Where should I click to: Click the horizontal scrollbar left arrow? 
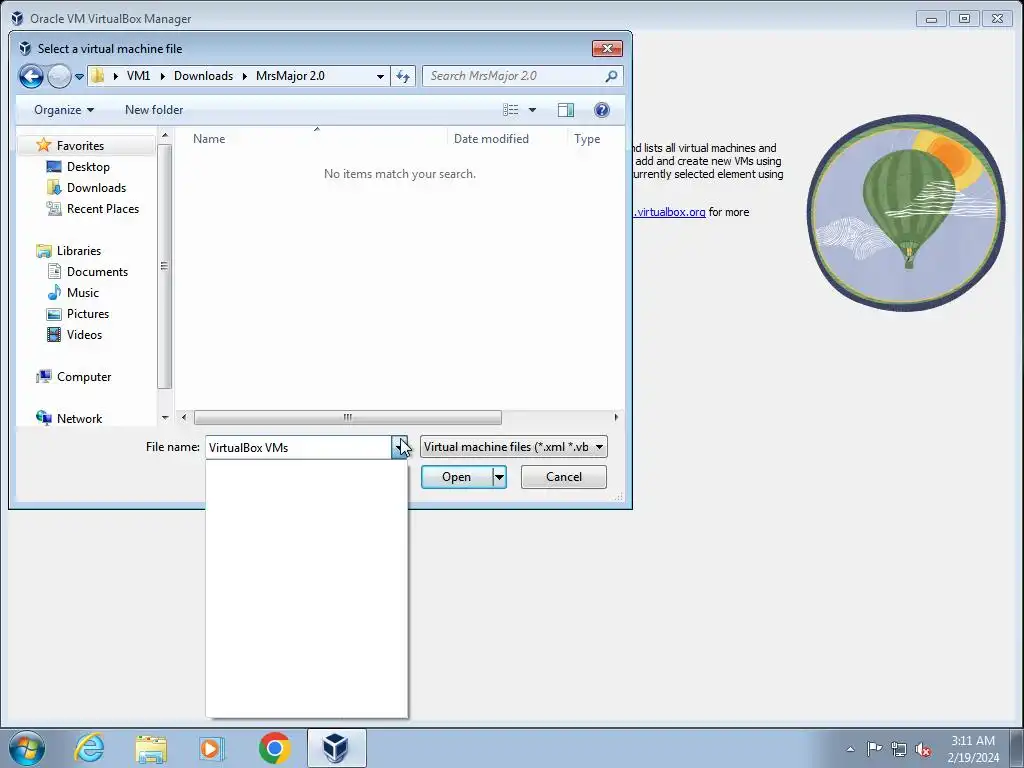click(184, 417)
